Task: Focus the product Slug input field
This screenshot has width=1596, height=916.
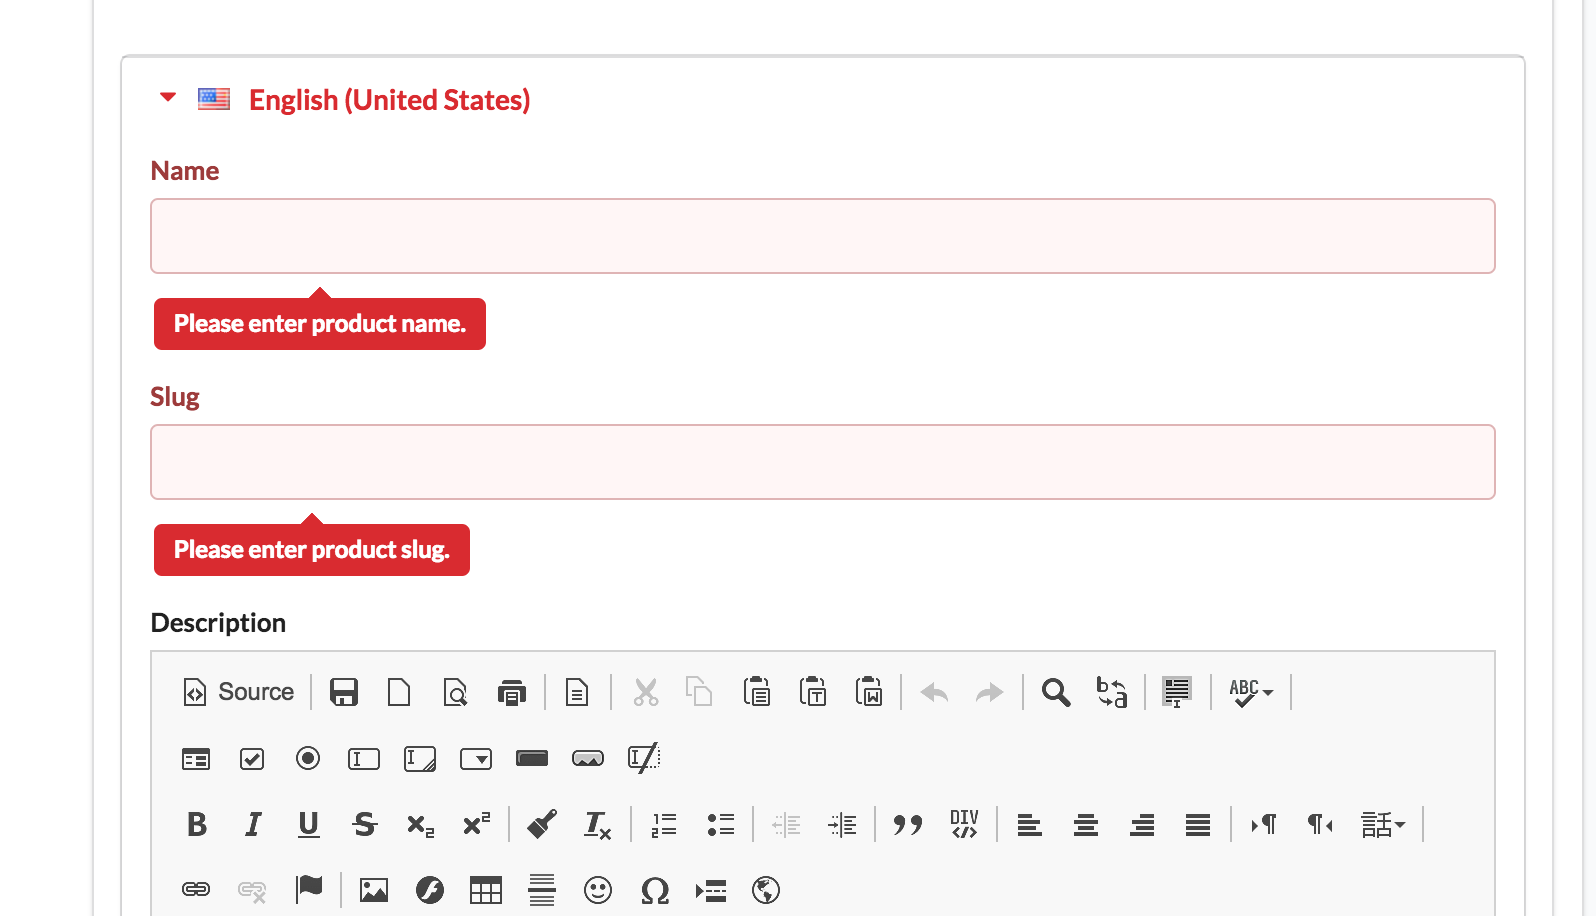Action: coord(823,462)
